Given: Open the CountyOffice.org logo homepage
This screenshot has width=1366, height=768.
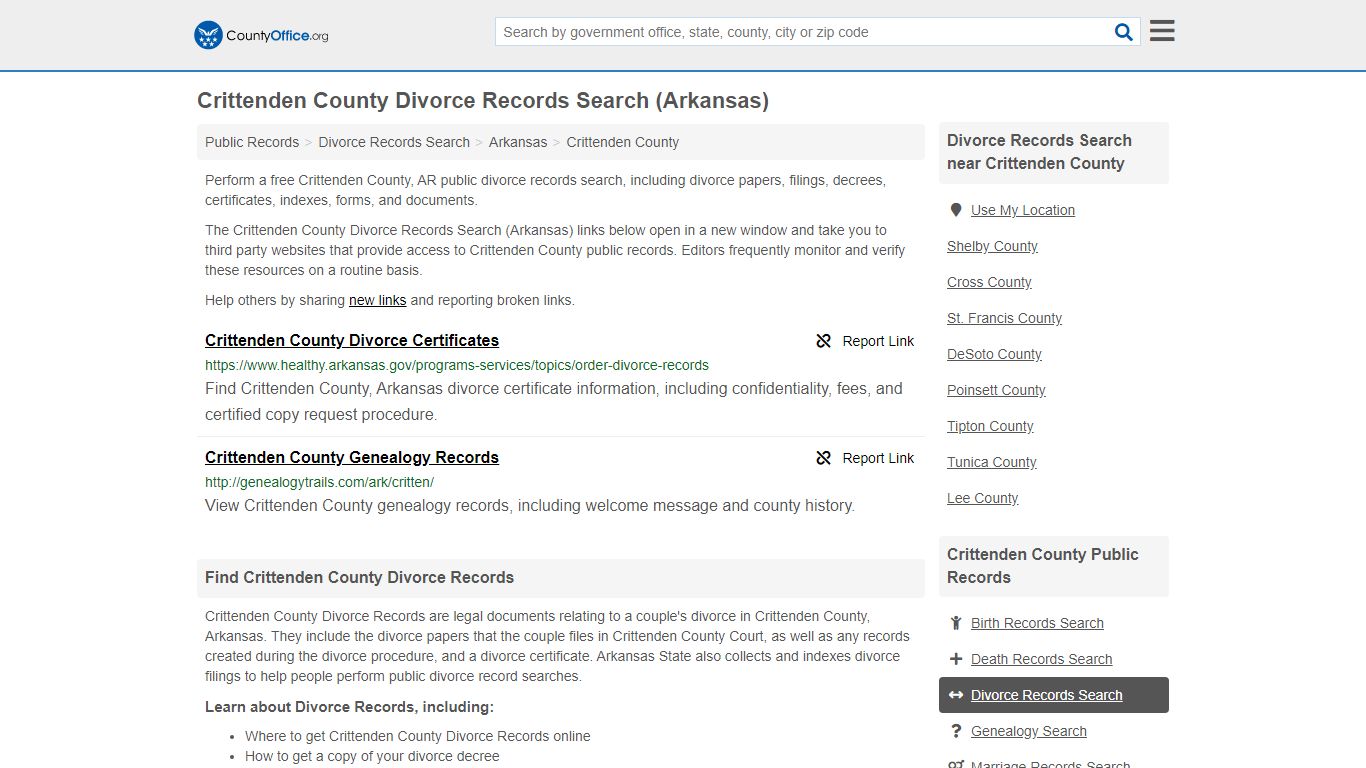Looking at the screenshot, I should pos(261,35).
